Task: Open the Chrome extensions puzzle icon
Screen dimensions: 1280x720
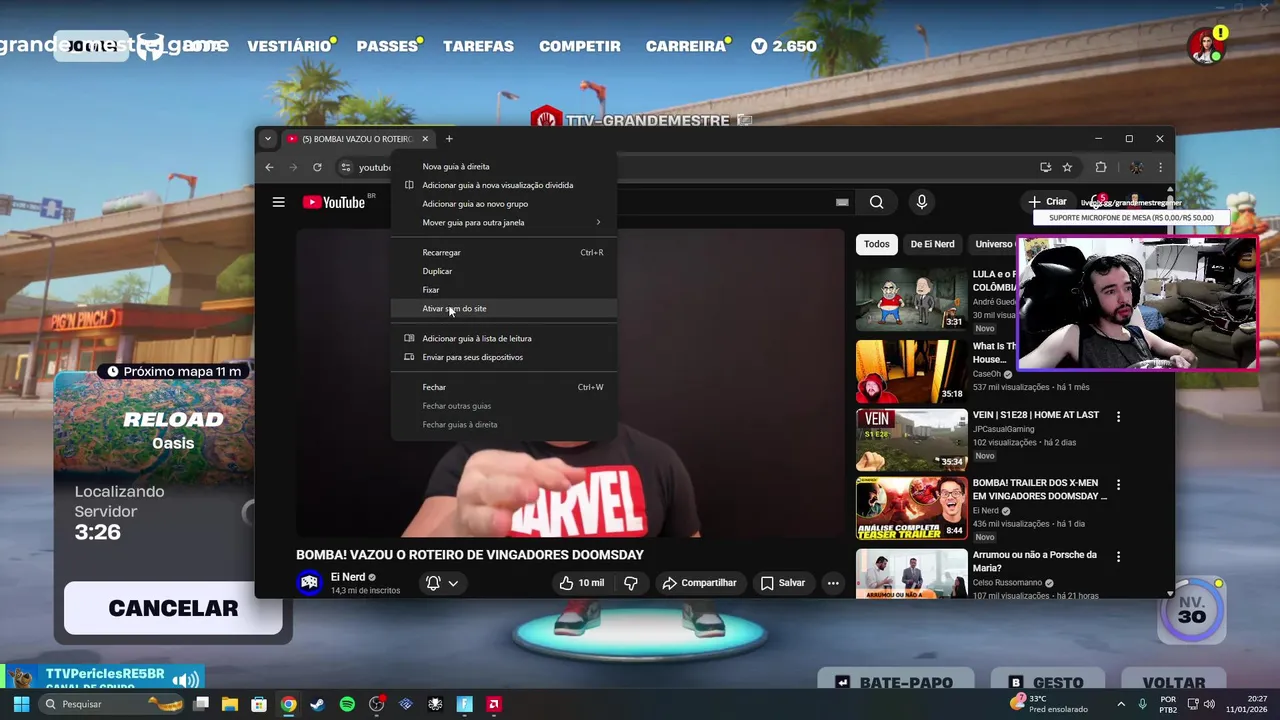Action: pos(1101,167)
